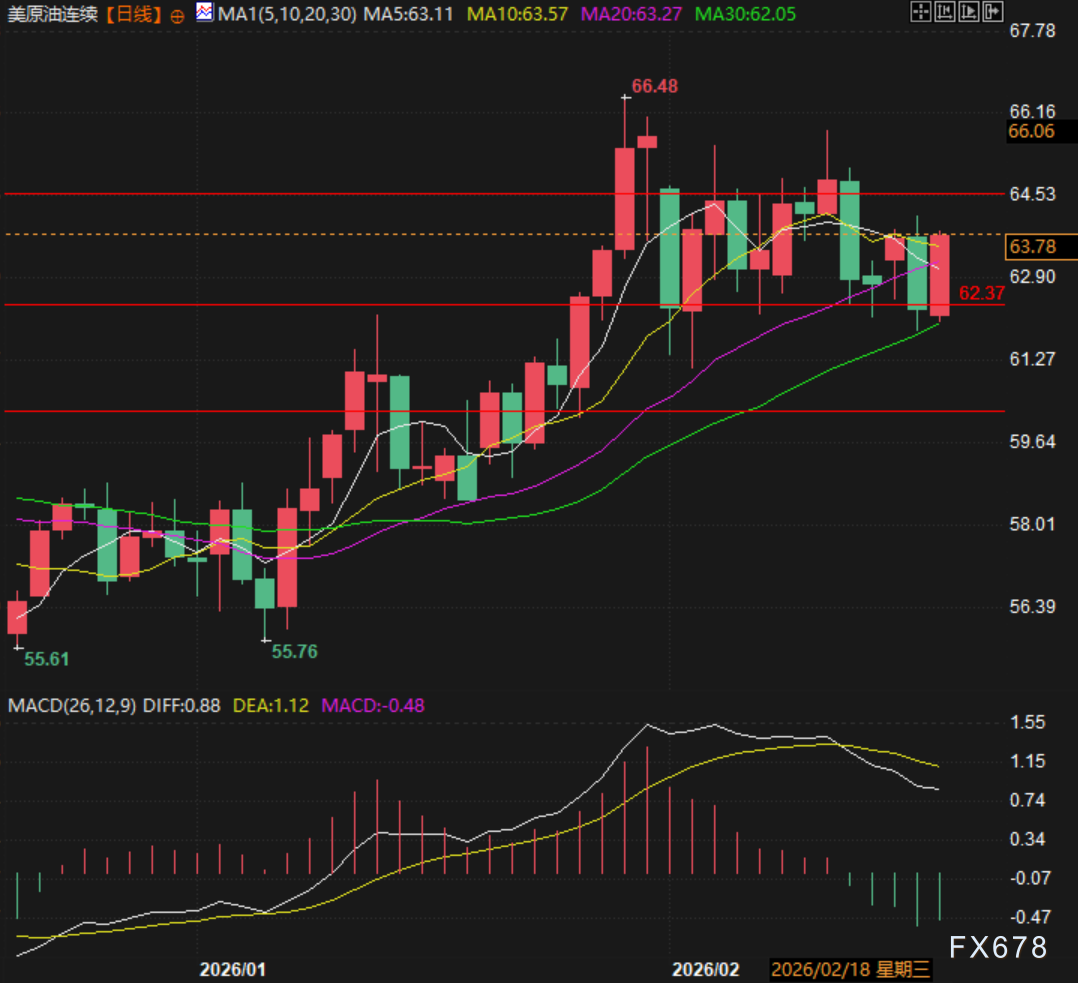The height and width of the screenshot is (983, 1078).
Task: Click the MA5:63.11 legend value
Action: point(408,14)
